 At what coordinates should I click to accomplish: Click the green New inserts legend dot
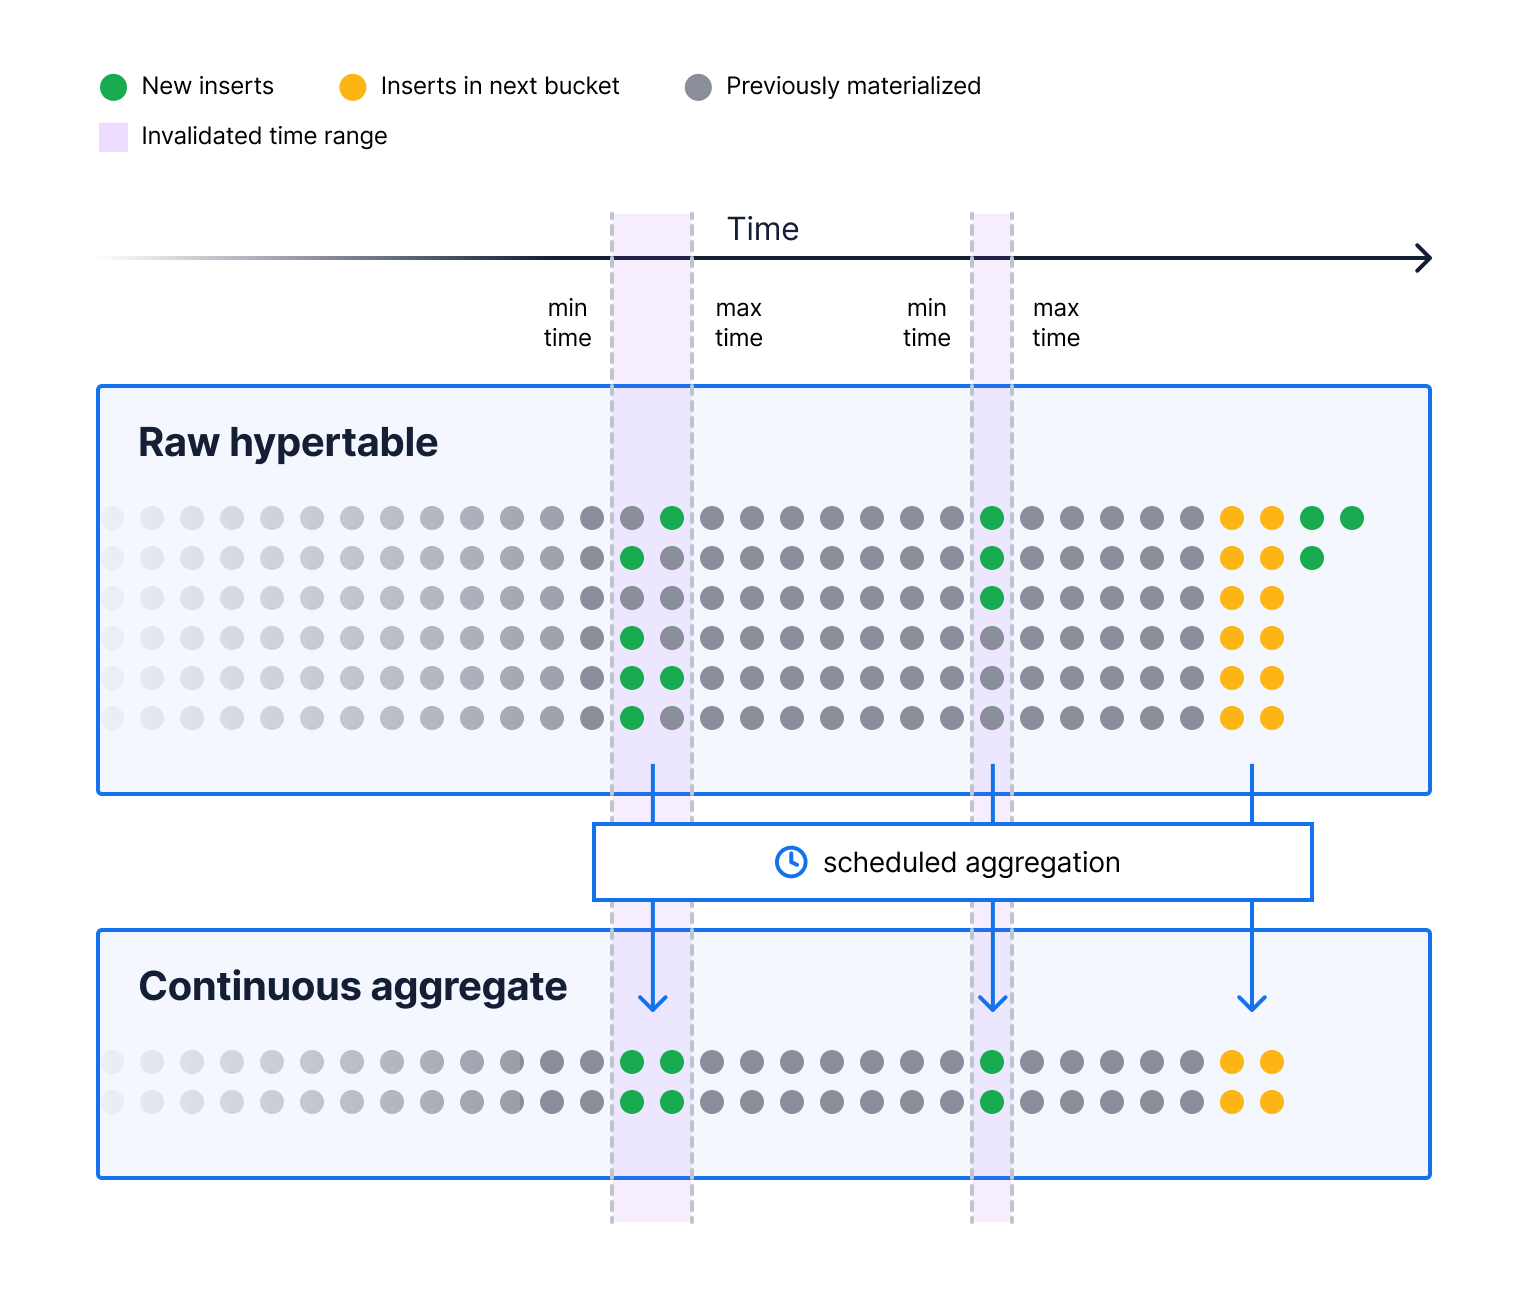tap(114, 87)
